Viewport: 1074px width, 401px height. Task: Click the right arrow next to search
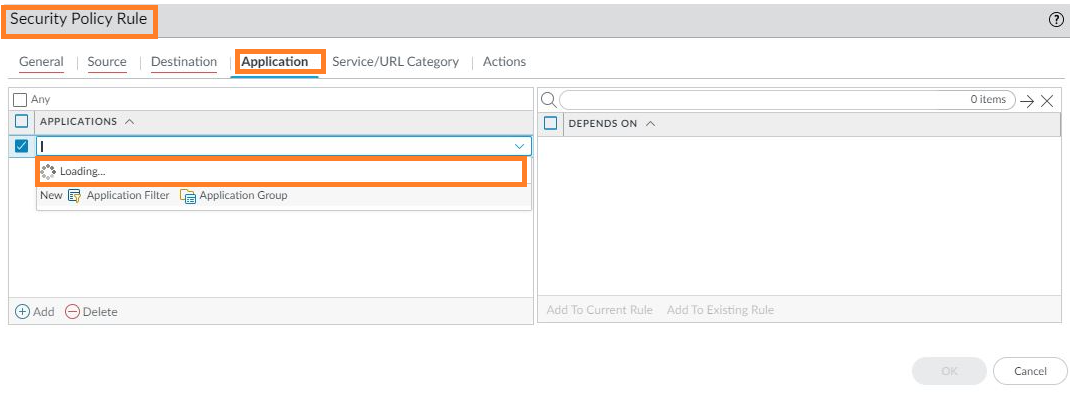tap(1027, 100)
